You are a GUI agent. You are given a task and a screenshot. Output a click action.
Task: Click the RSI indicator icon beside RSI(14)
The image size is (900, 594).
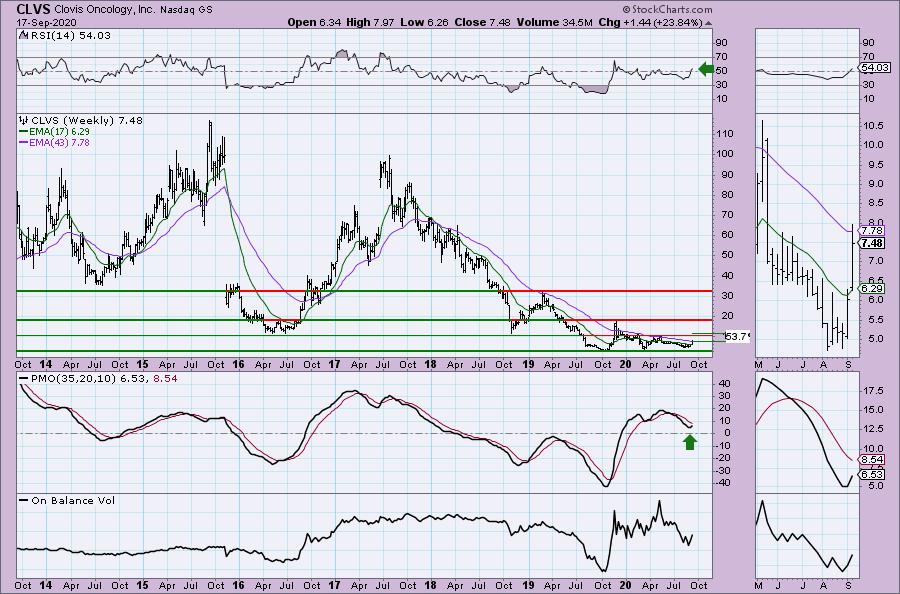point(23,35)
